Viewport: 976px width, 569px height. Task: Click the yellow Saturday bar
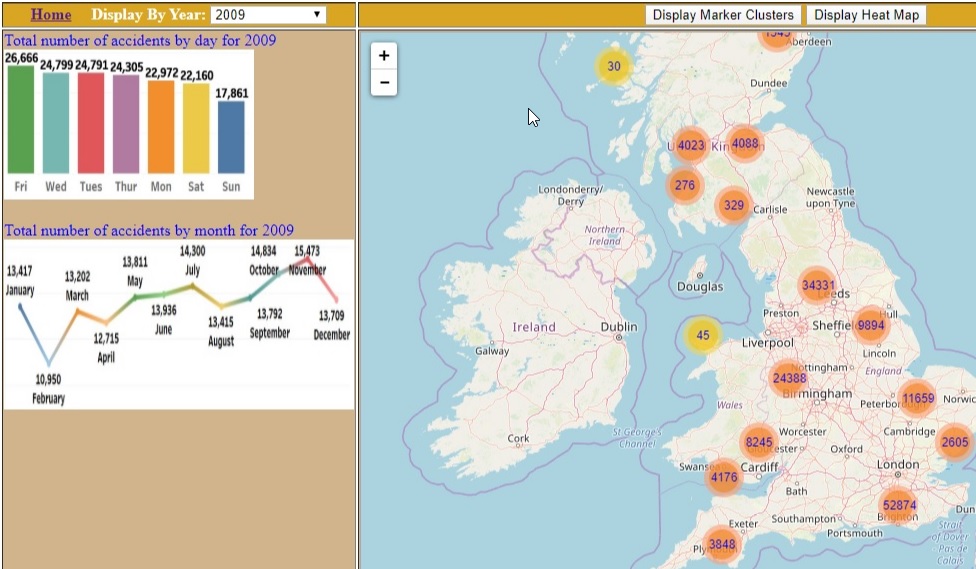196,128
